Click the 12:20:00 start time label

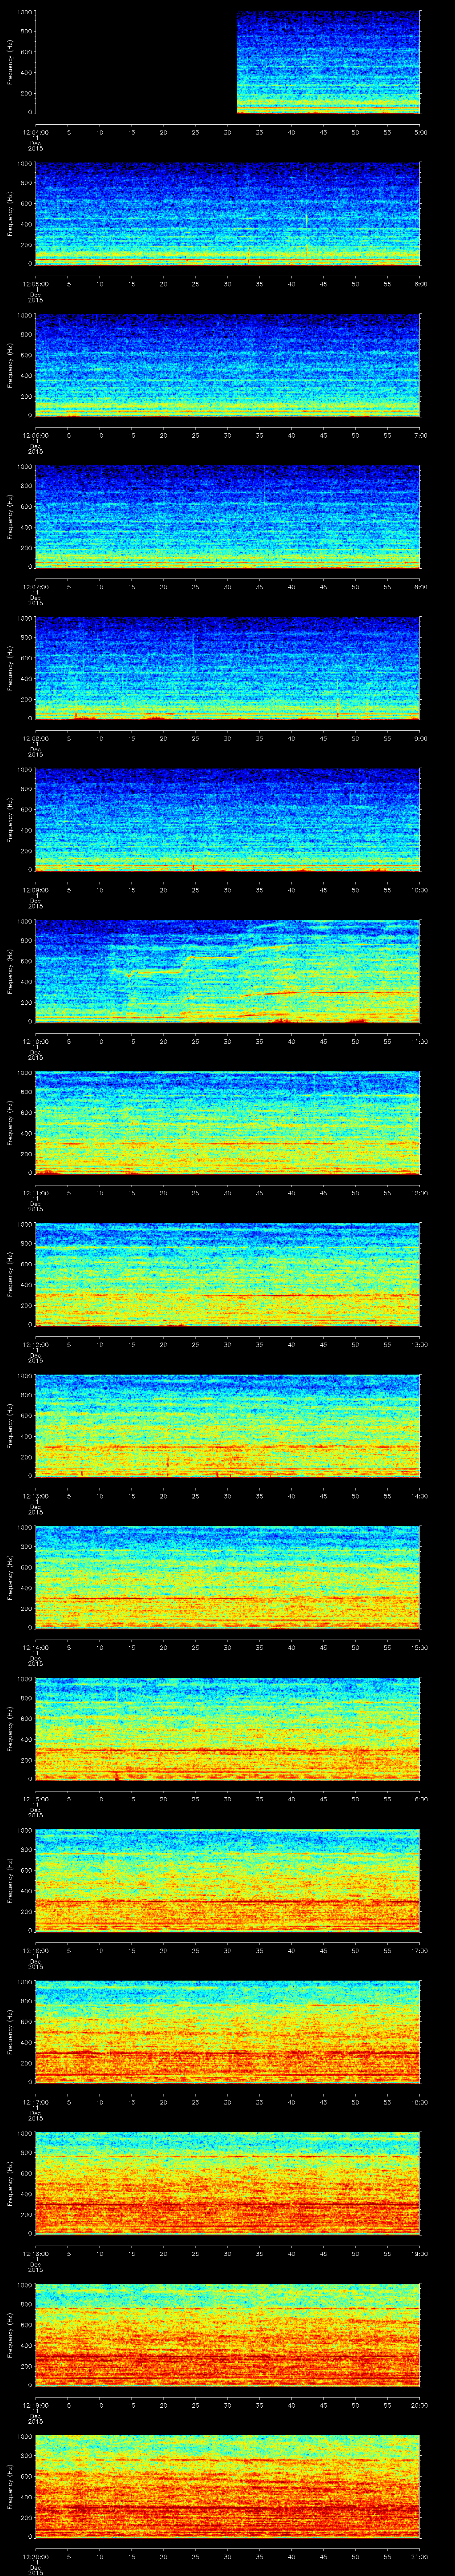click(x=35, y=2556)
